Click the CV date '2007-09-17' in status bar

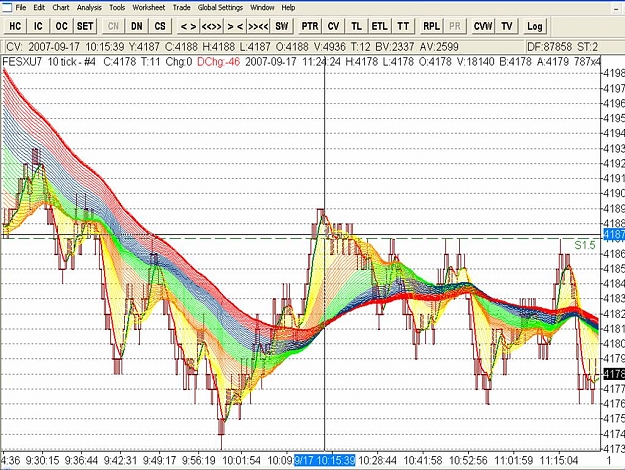(54, 47)
